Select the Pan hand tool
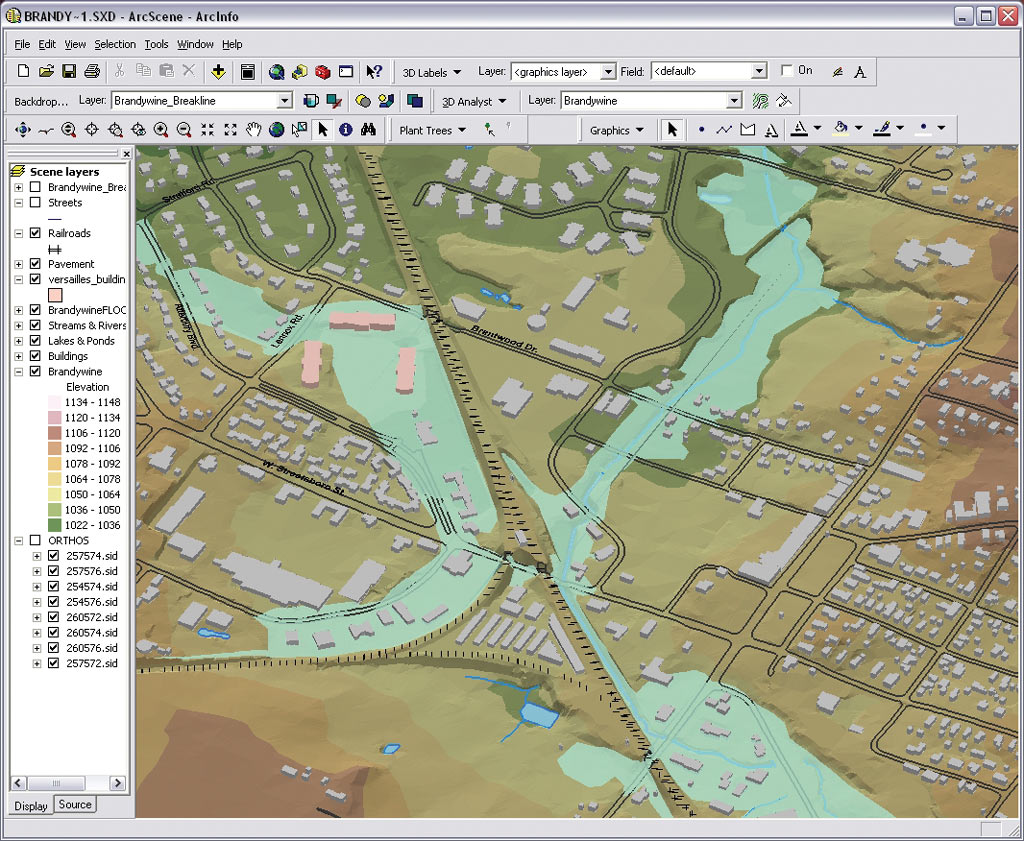The width and height of the screenshot is (1024, 841). click(x=254, y=130)
